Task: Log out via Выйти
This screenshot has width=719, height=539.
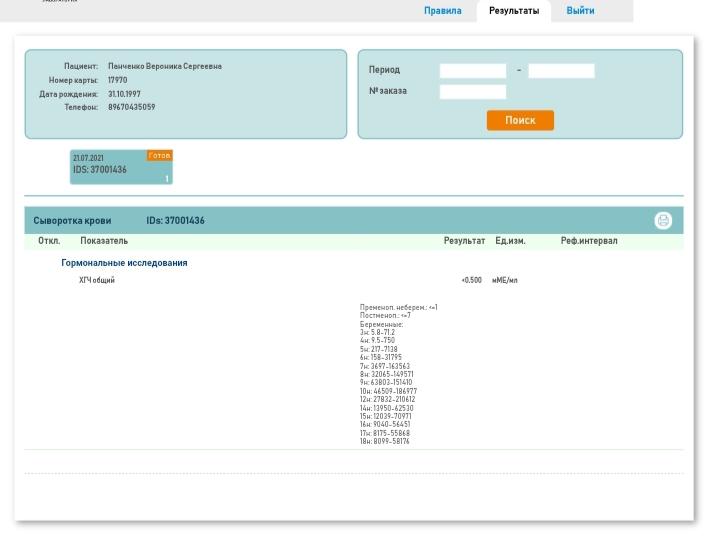Action: (580, 11)
